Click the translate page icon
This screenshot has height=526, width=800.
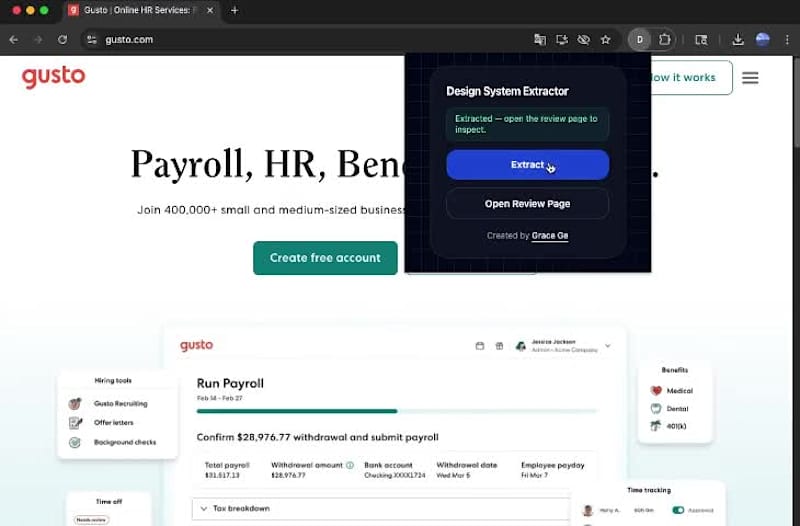tap(539, 40)
